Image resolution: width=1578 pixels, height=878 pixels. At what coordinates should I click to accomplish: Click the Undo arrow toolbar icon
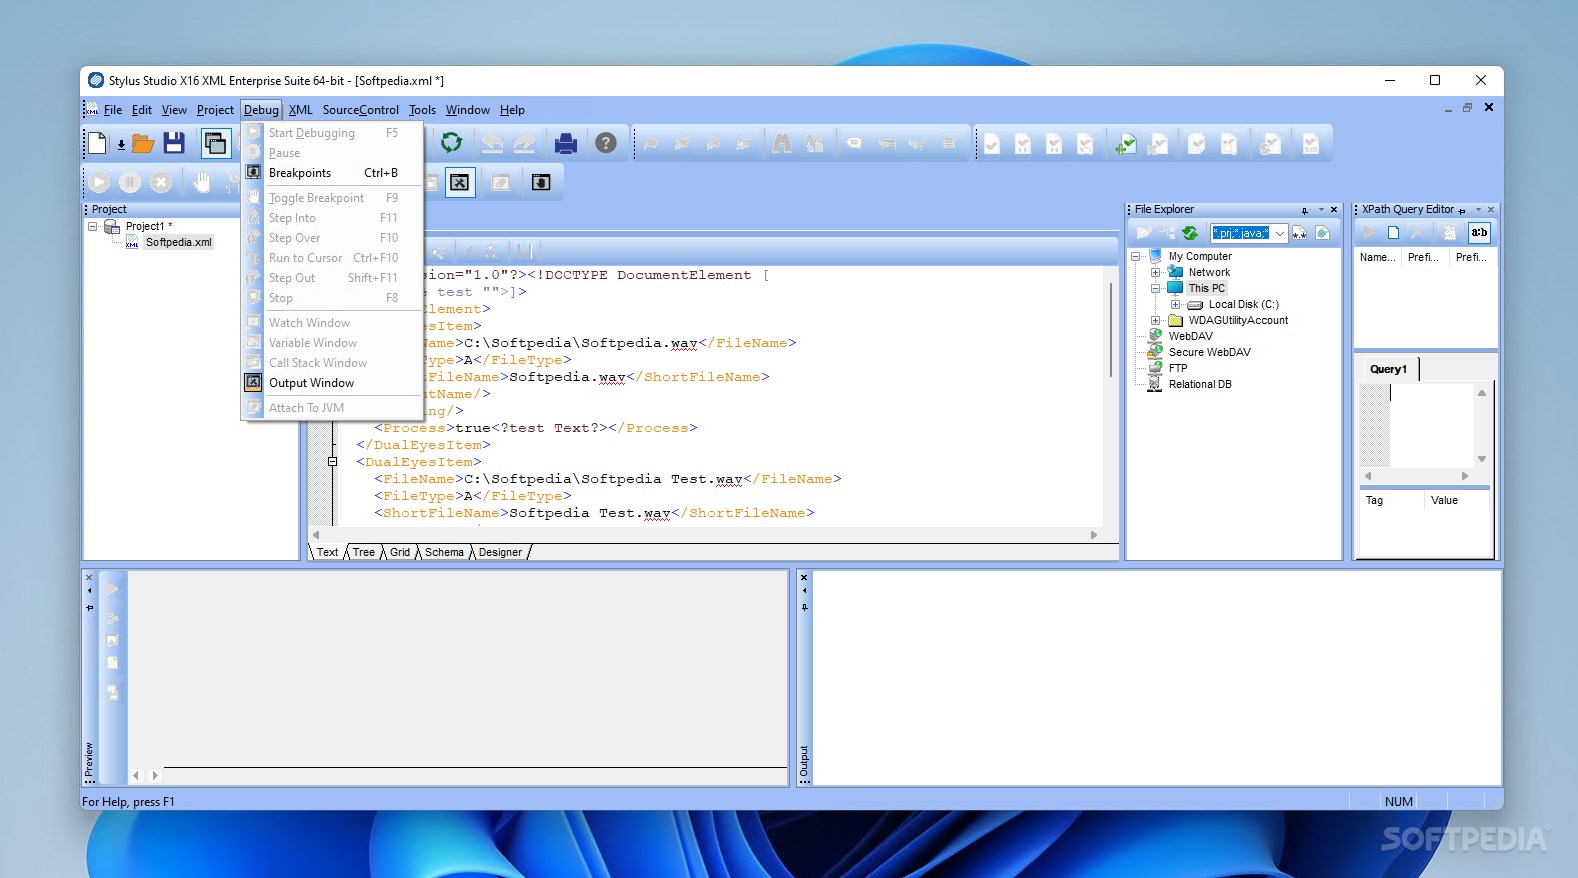point(492,143)
